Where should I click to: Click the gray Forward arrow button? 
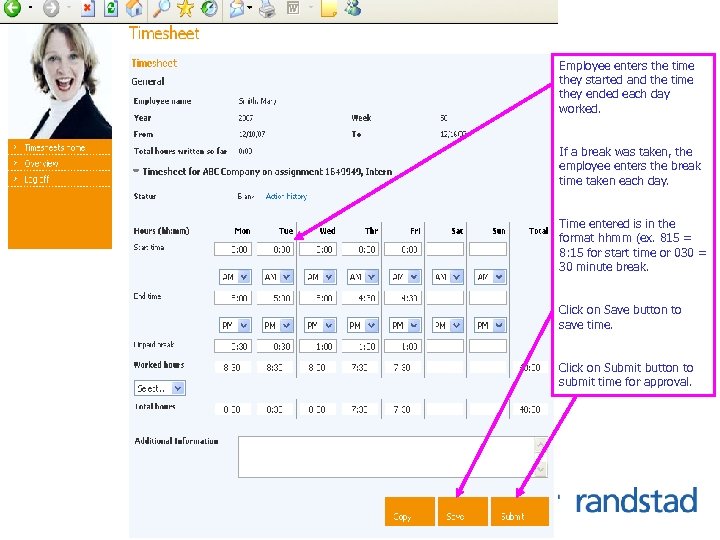pos(51,8)
